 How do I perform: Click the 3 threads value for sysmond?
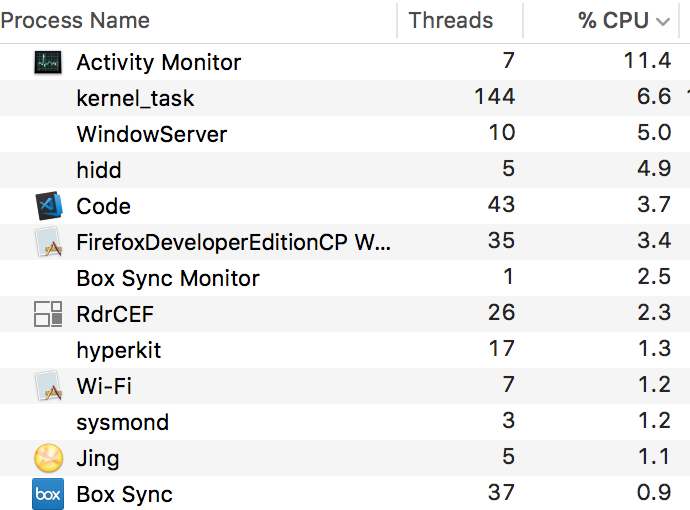pyautogui.click(x=508, y=420)
